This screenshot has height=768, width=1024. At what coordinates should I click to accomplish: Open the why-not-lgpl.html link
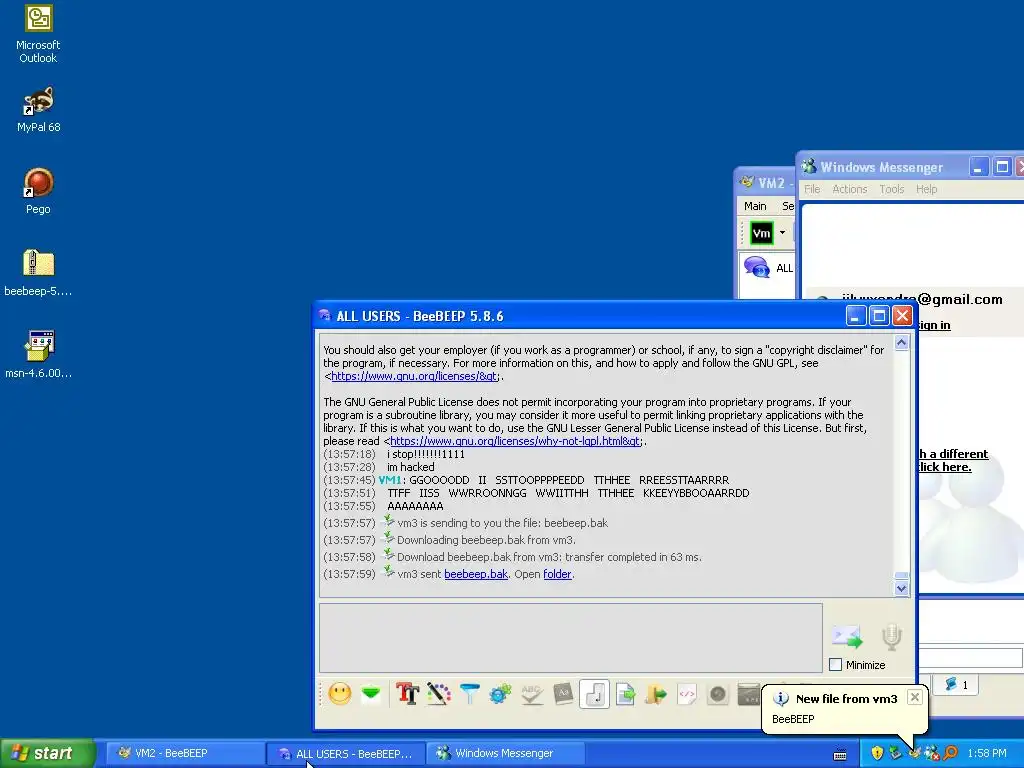[515, 441]
